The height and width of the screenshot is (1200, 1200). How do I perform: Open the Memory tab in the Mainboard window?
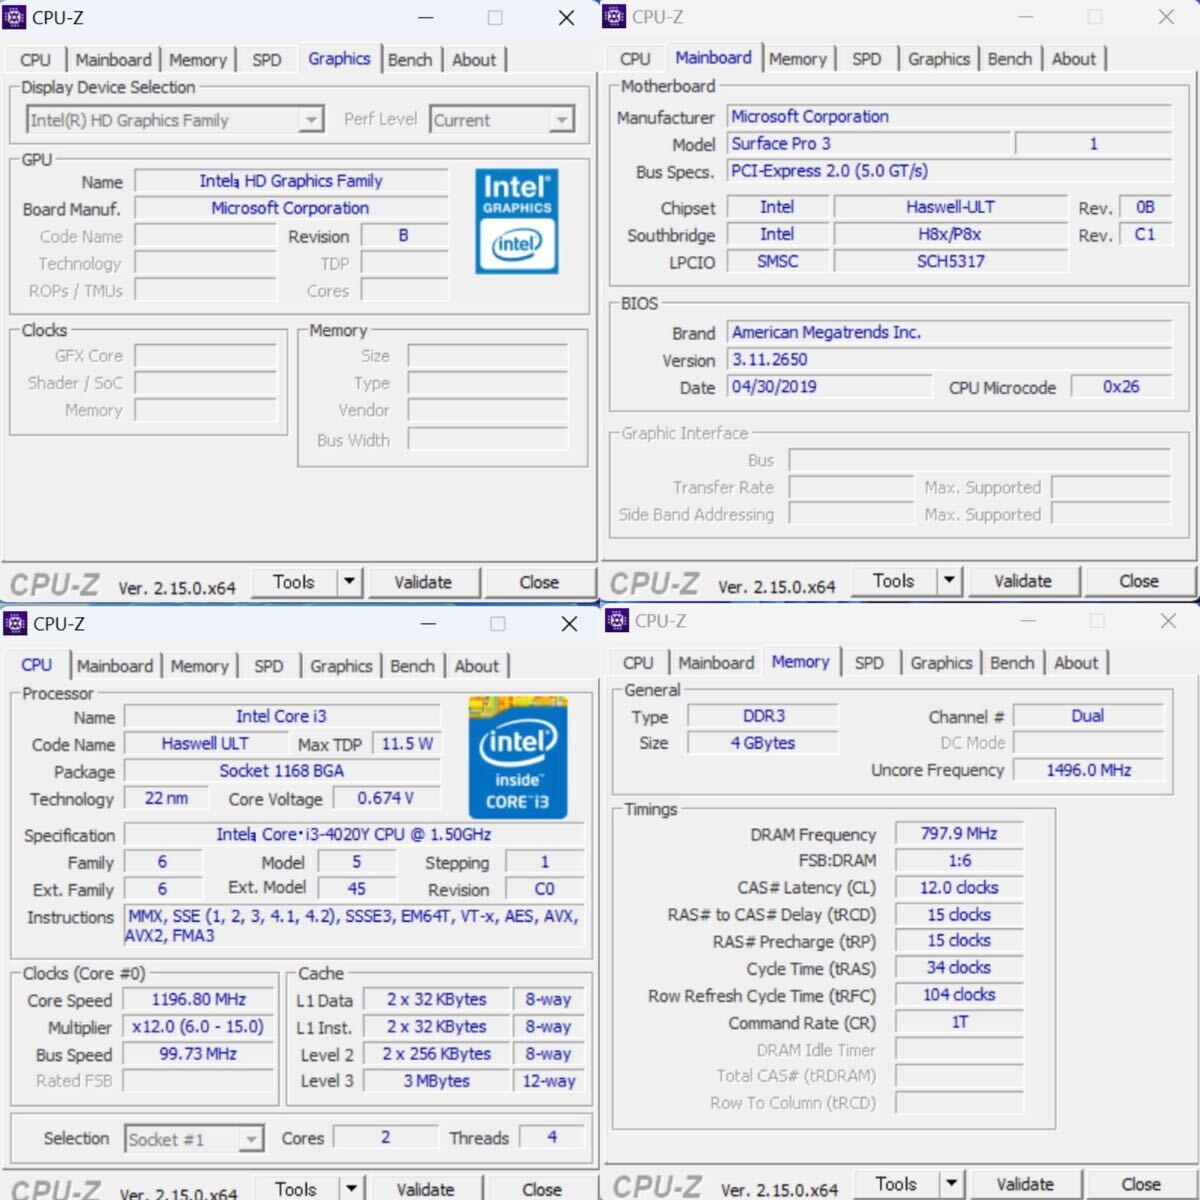tap(798, 59)
